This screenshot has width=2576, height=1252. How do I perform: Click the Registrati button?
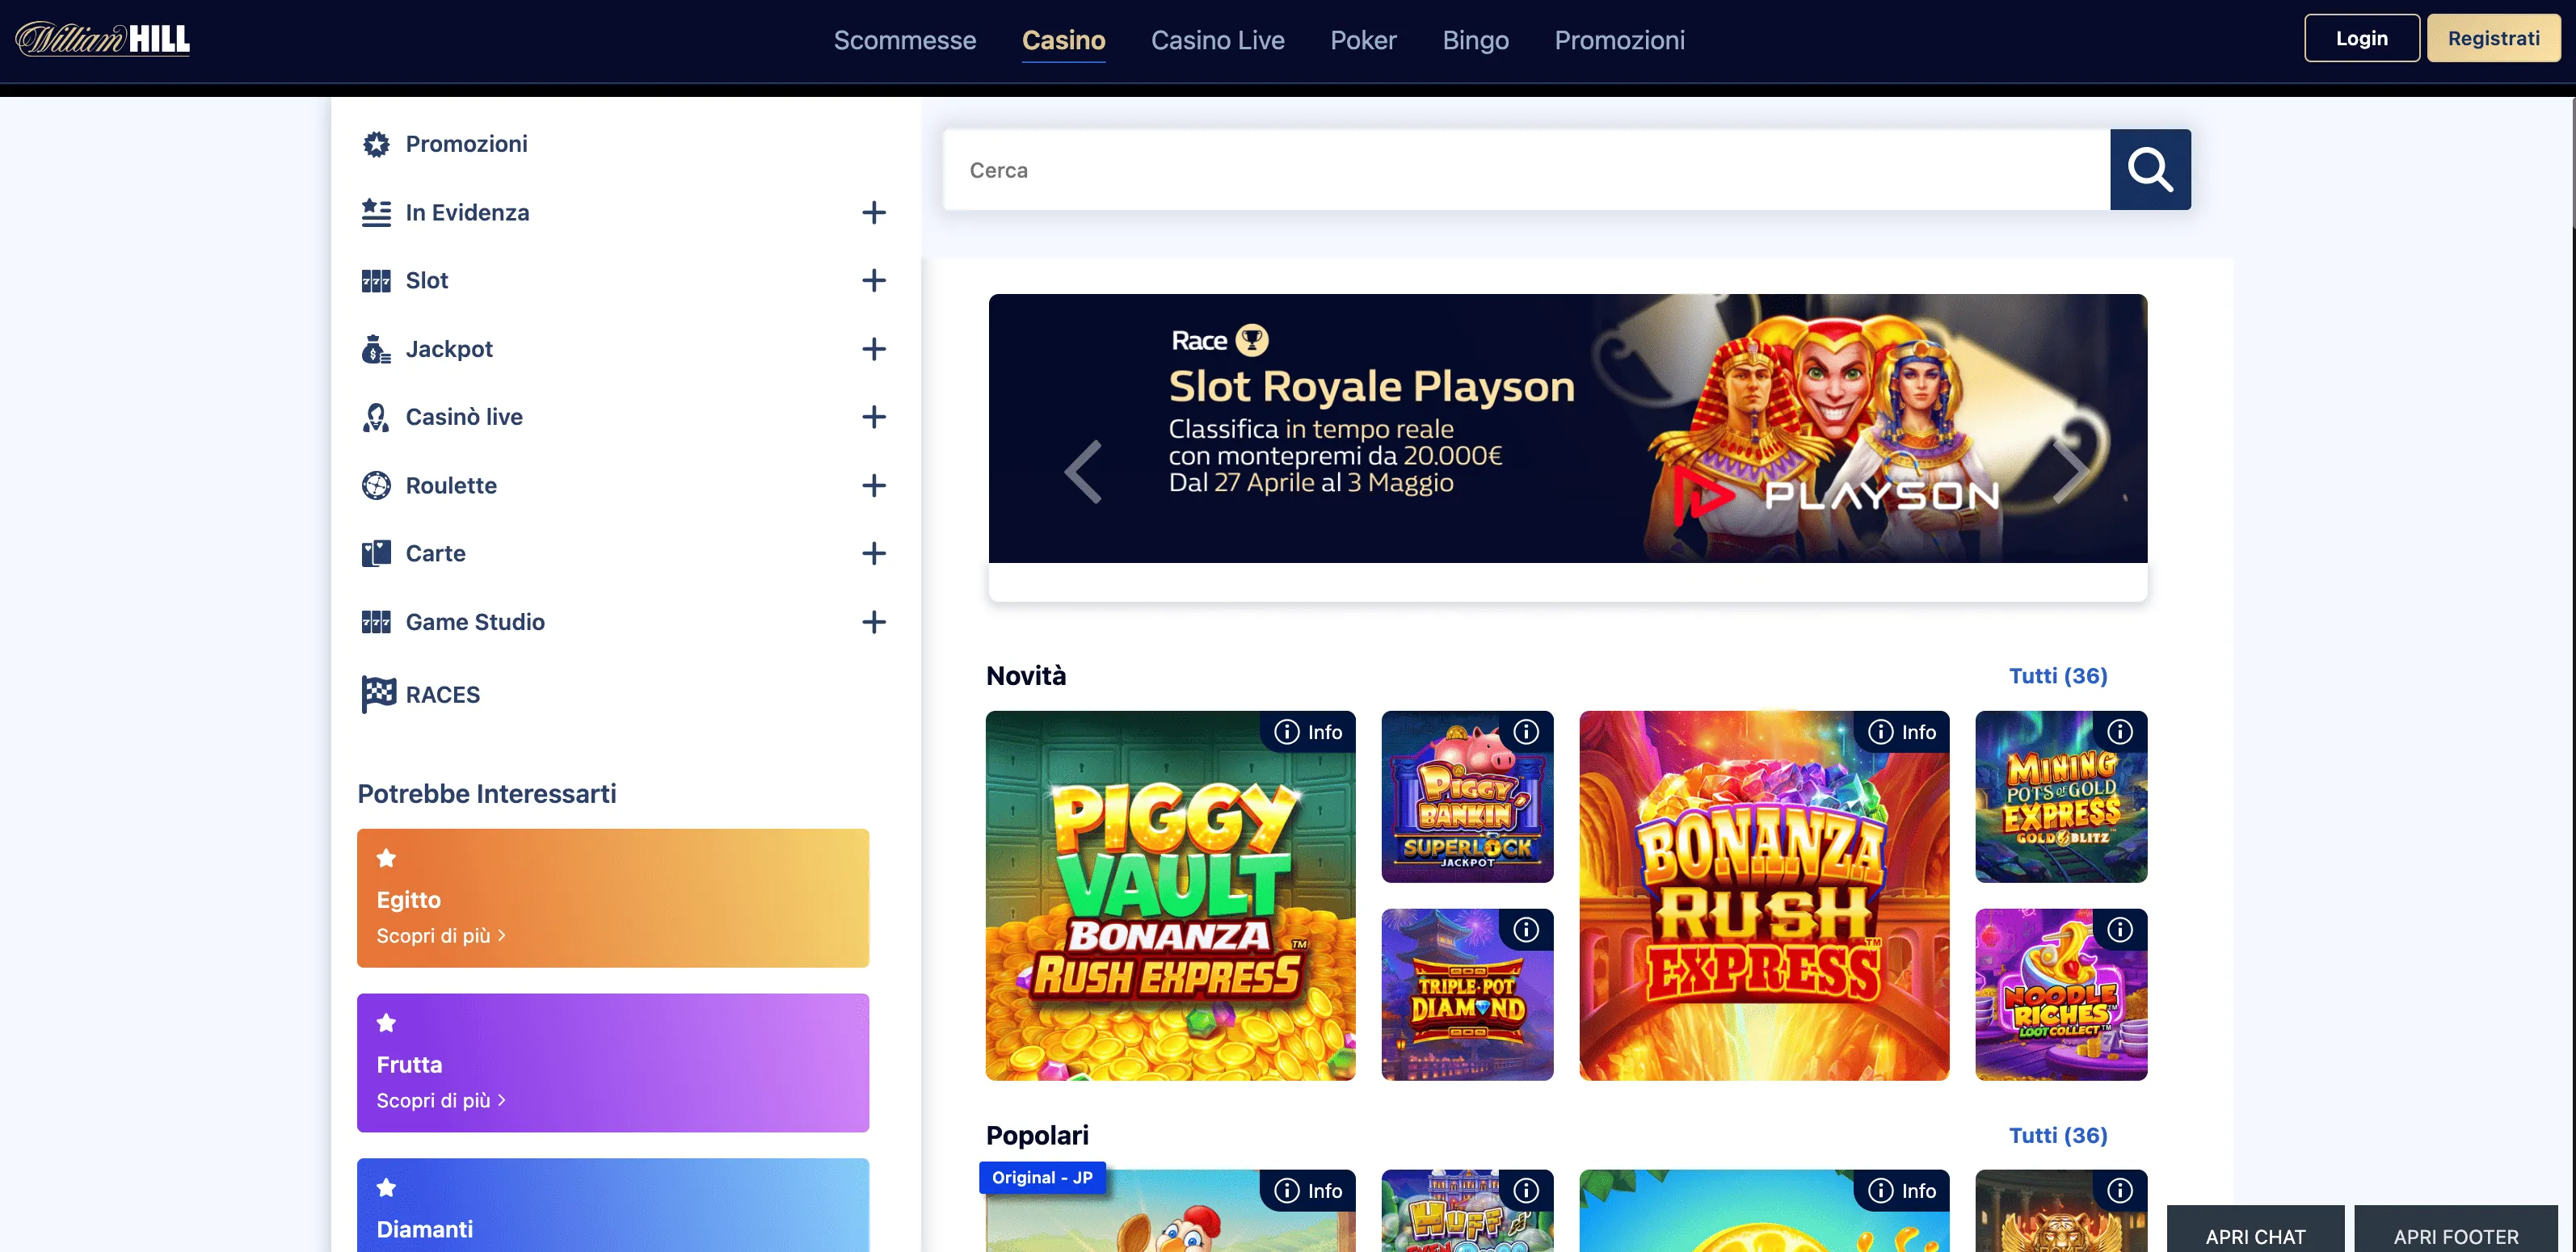tap(2493, 38)
